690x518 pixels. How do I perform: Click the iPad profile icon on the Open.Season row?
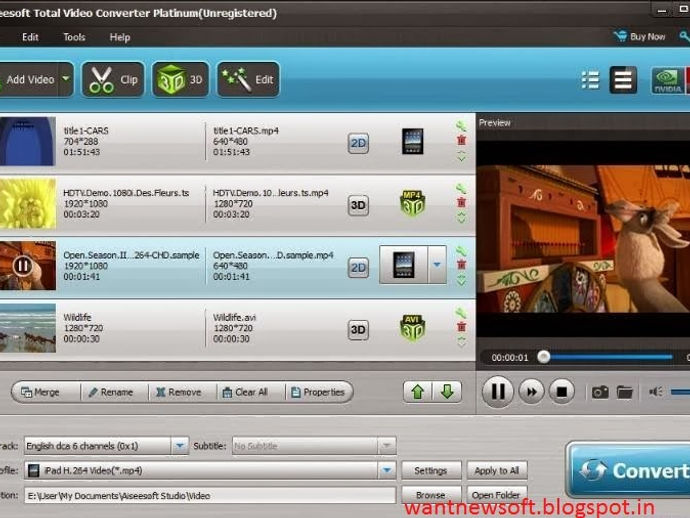tap(404, 265)
